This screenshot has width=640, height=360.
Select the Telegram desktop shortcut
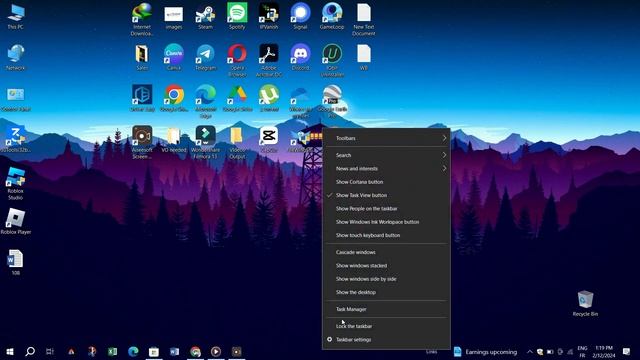pyautogui.click(x=205, y=57)
